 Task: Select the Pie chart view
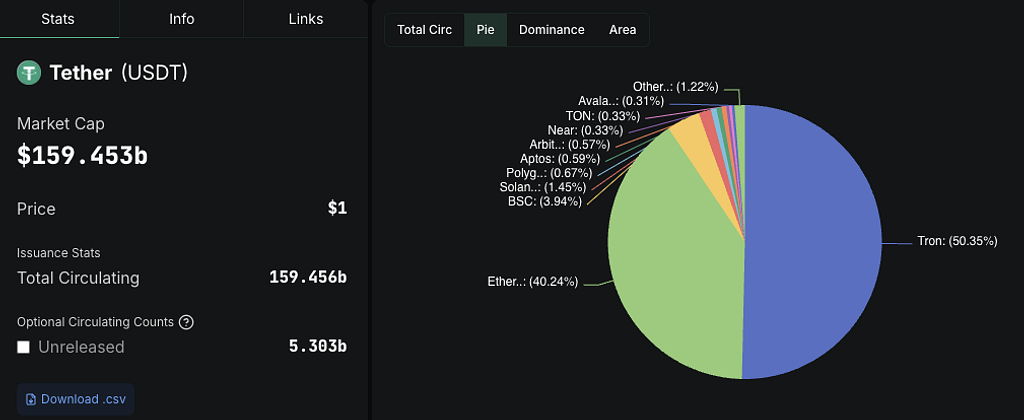click(486, 30)
